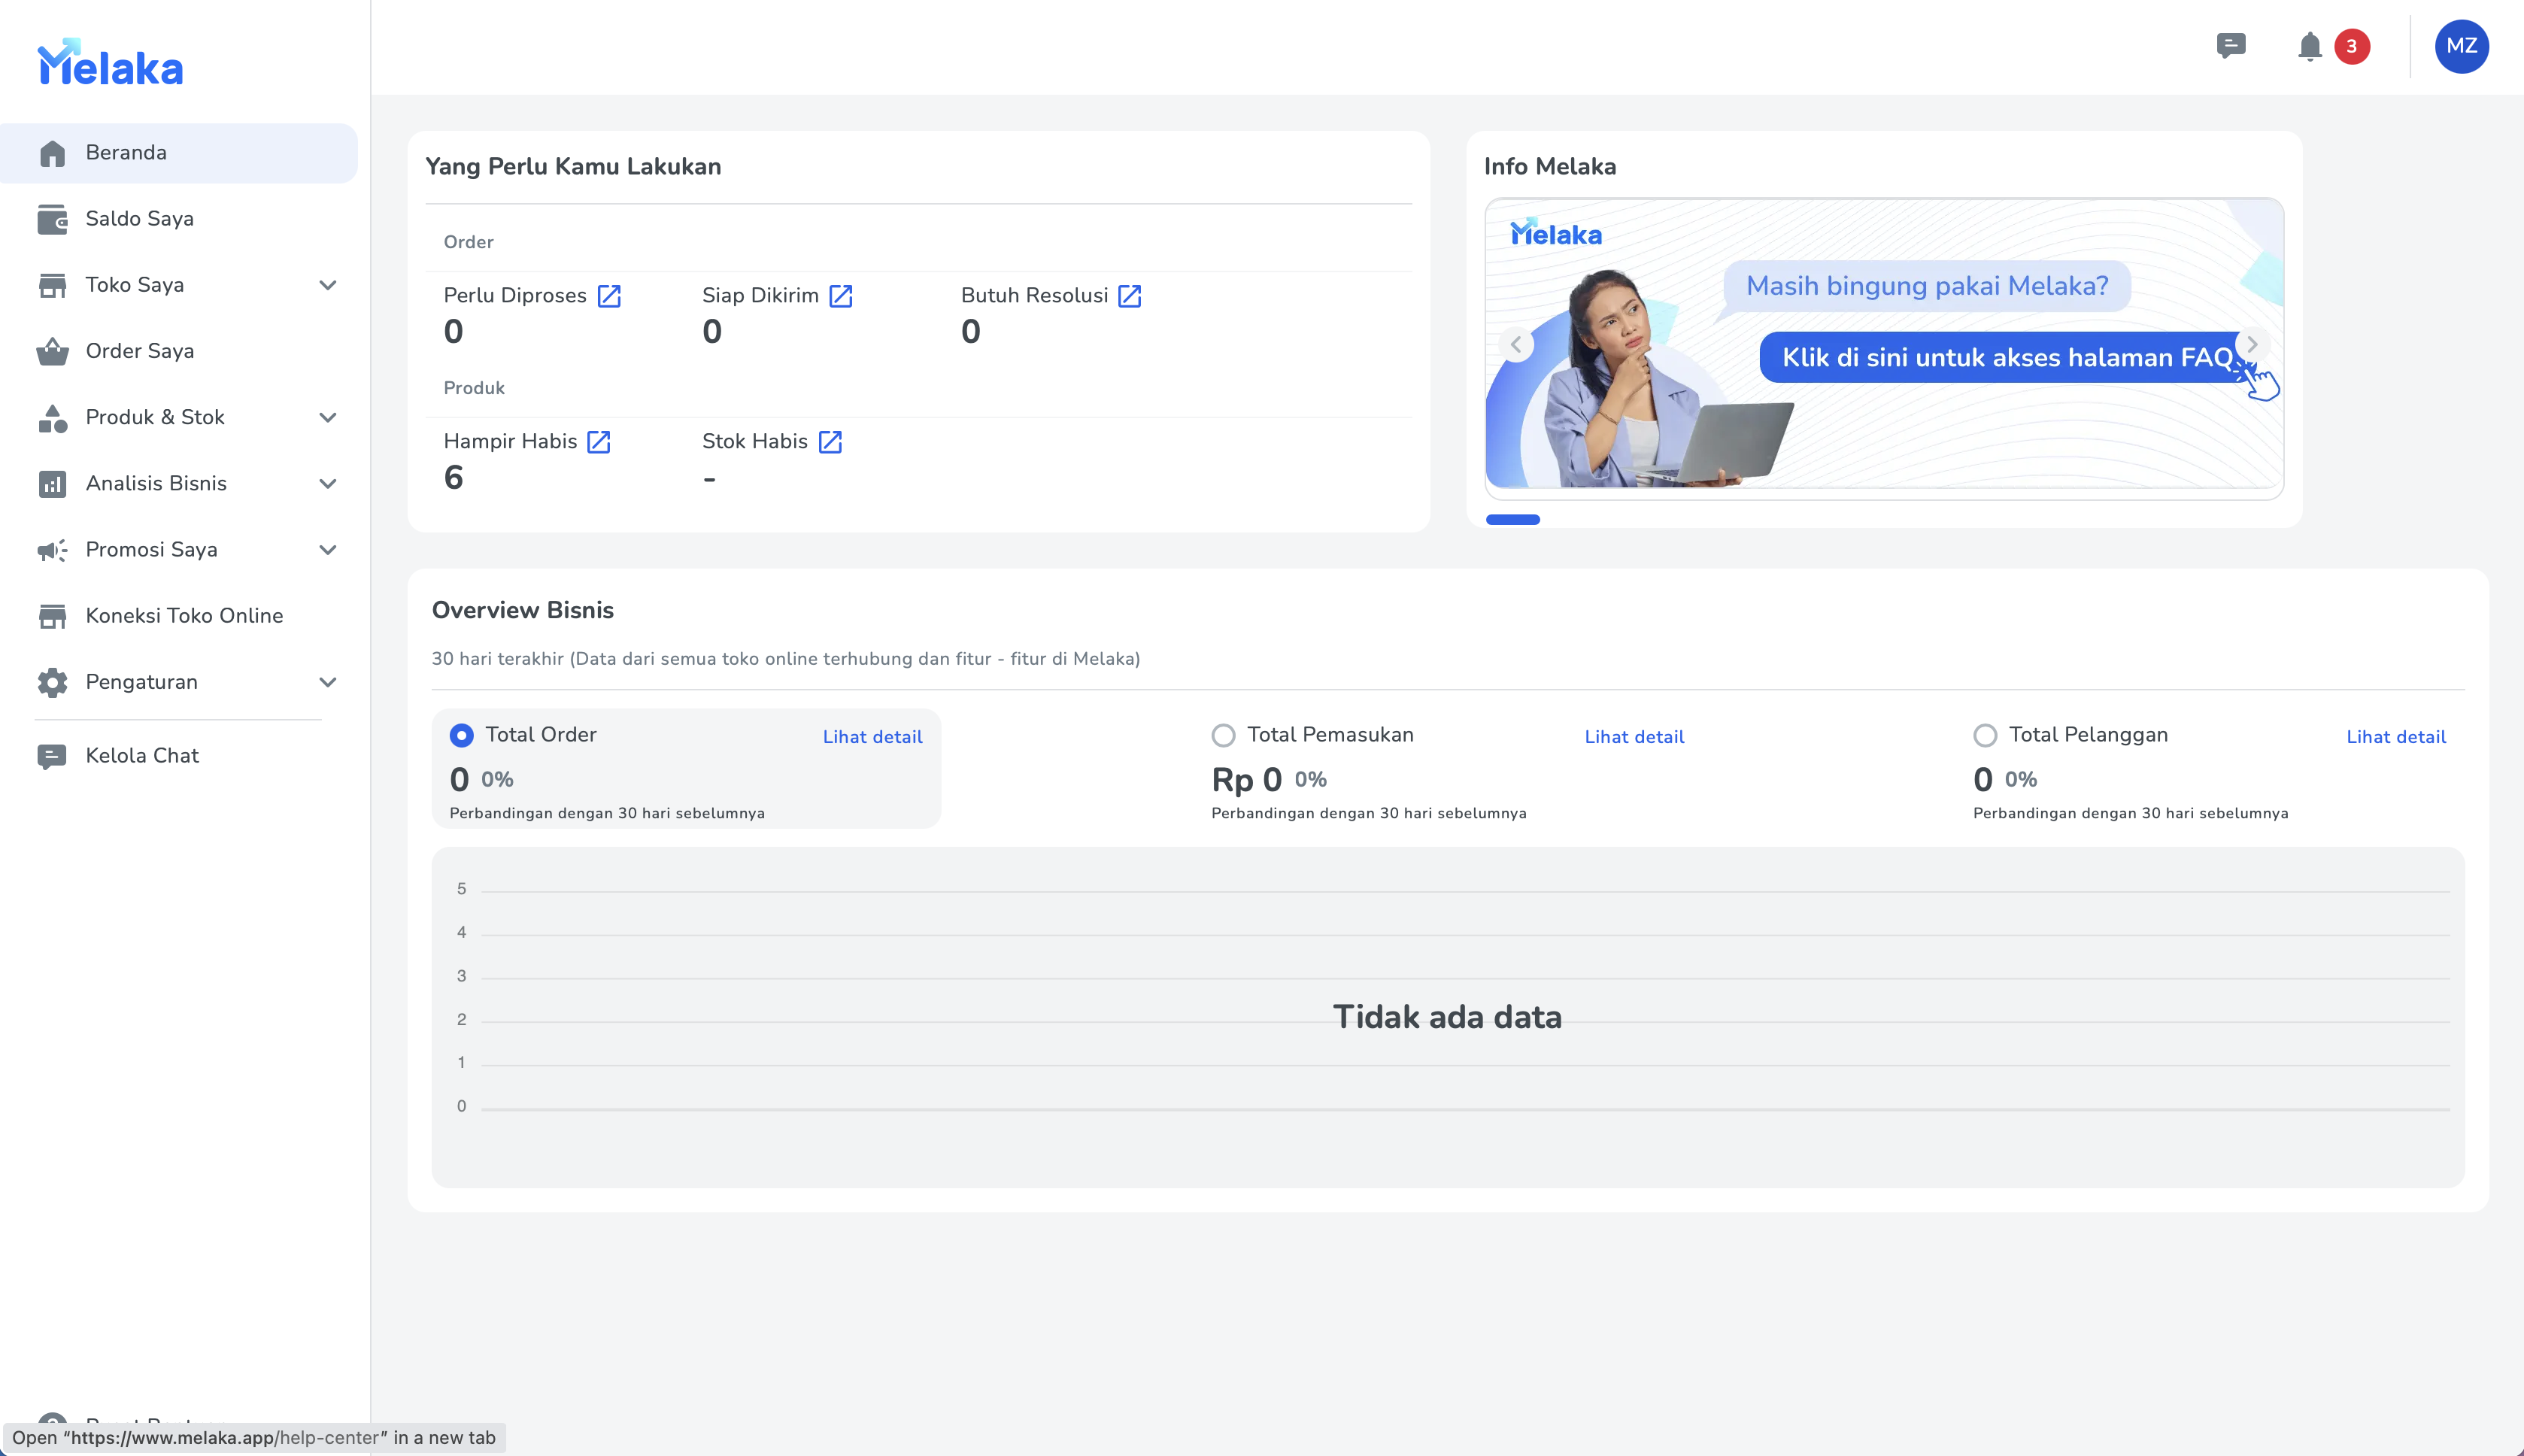Click the Rp 0 pemasukan value
The width and height of the screenshot is (2524, 1456).
(x=1246, y=779)
